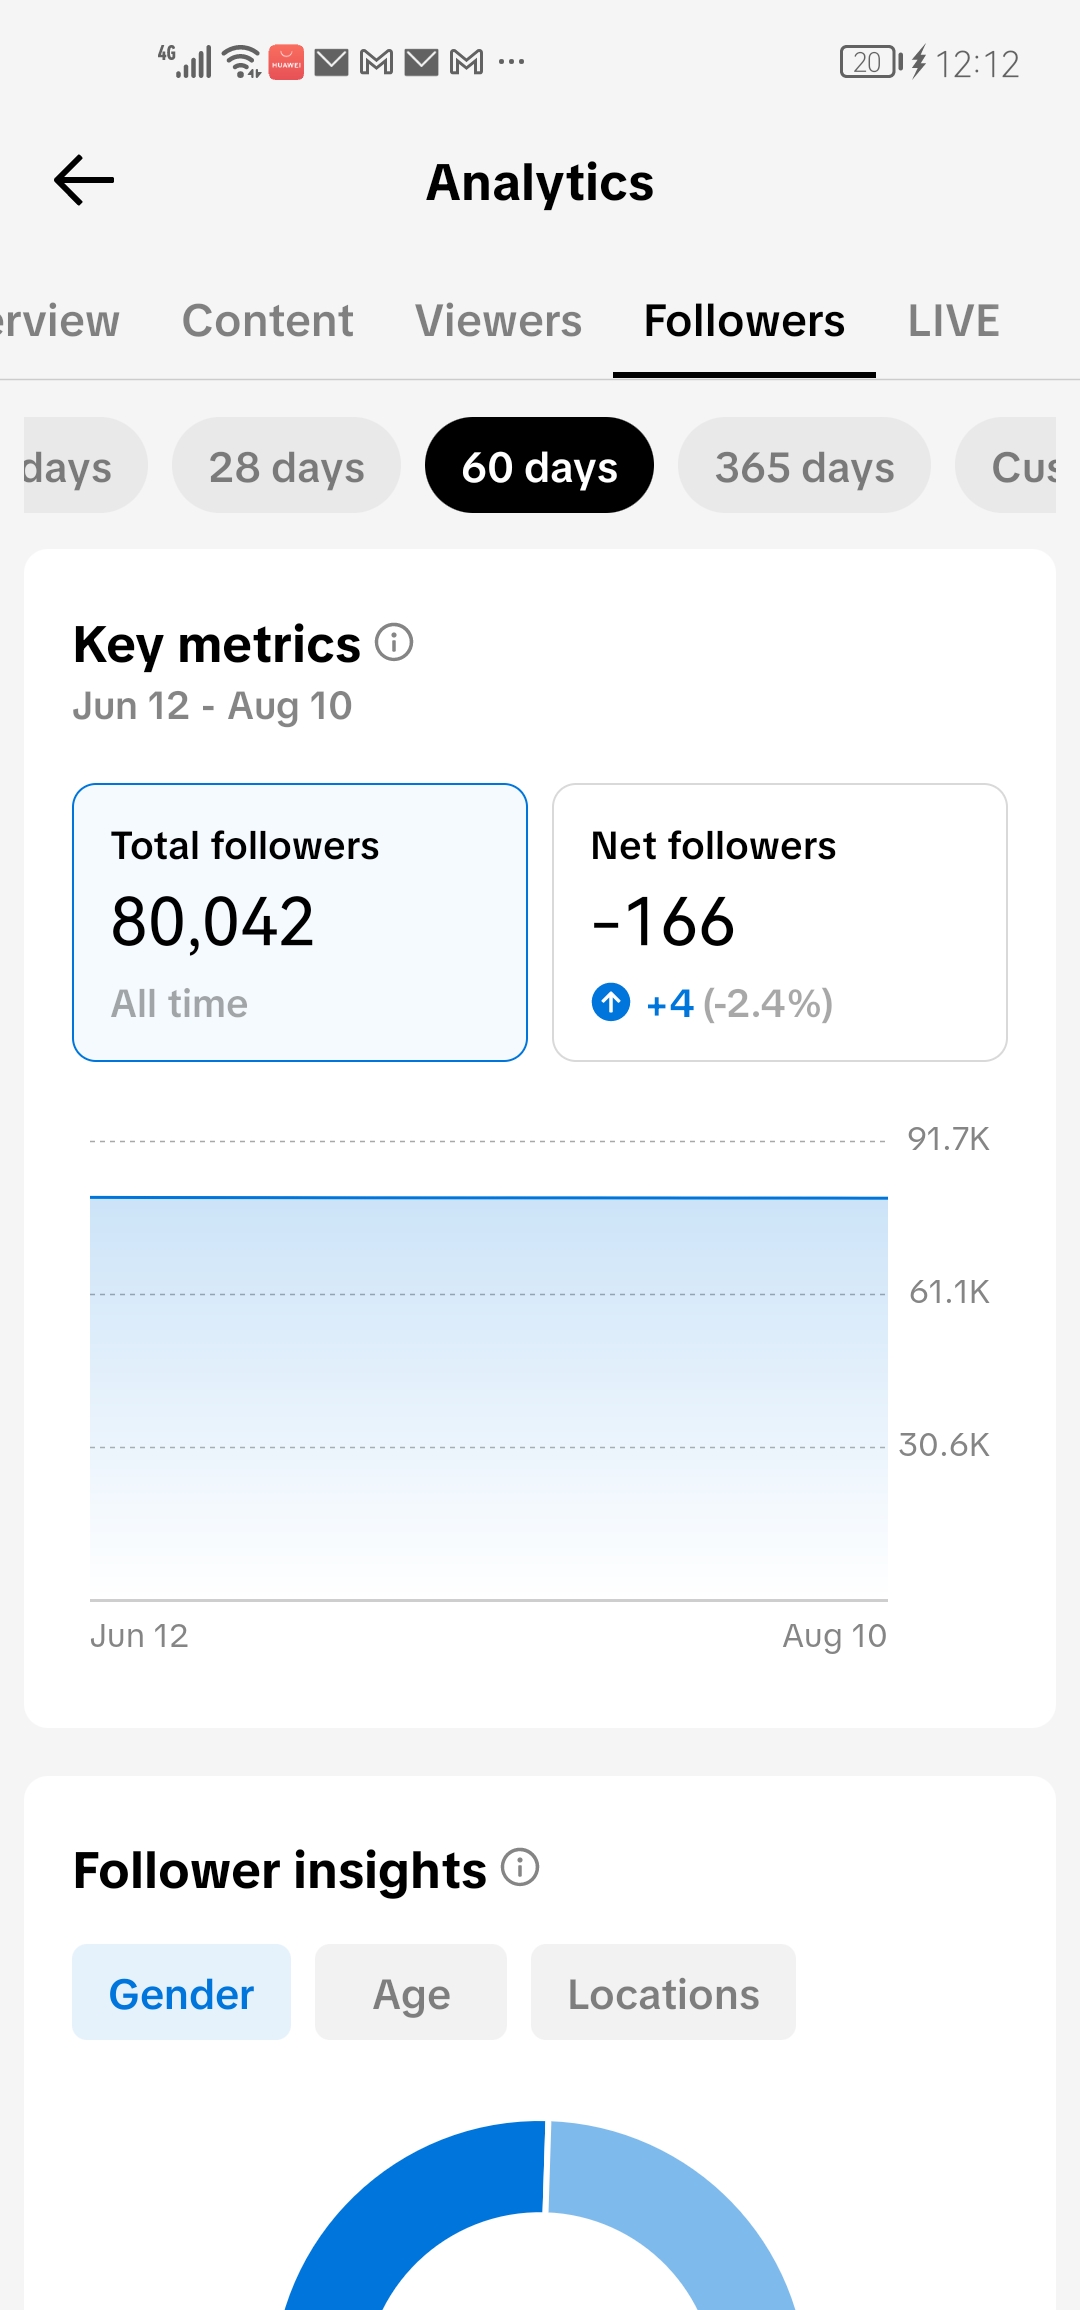Select the Net followers metric card
Image resolution: width=1080 pixels, height=2310 pixels.
(x=780, y=922)
